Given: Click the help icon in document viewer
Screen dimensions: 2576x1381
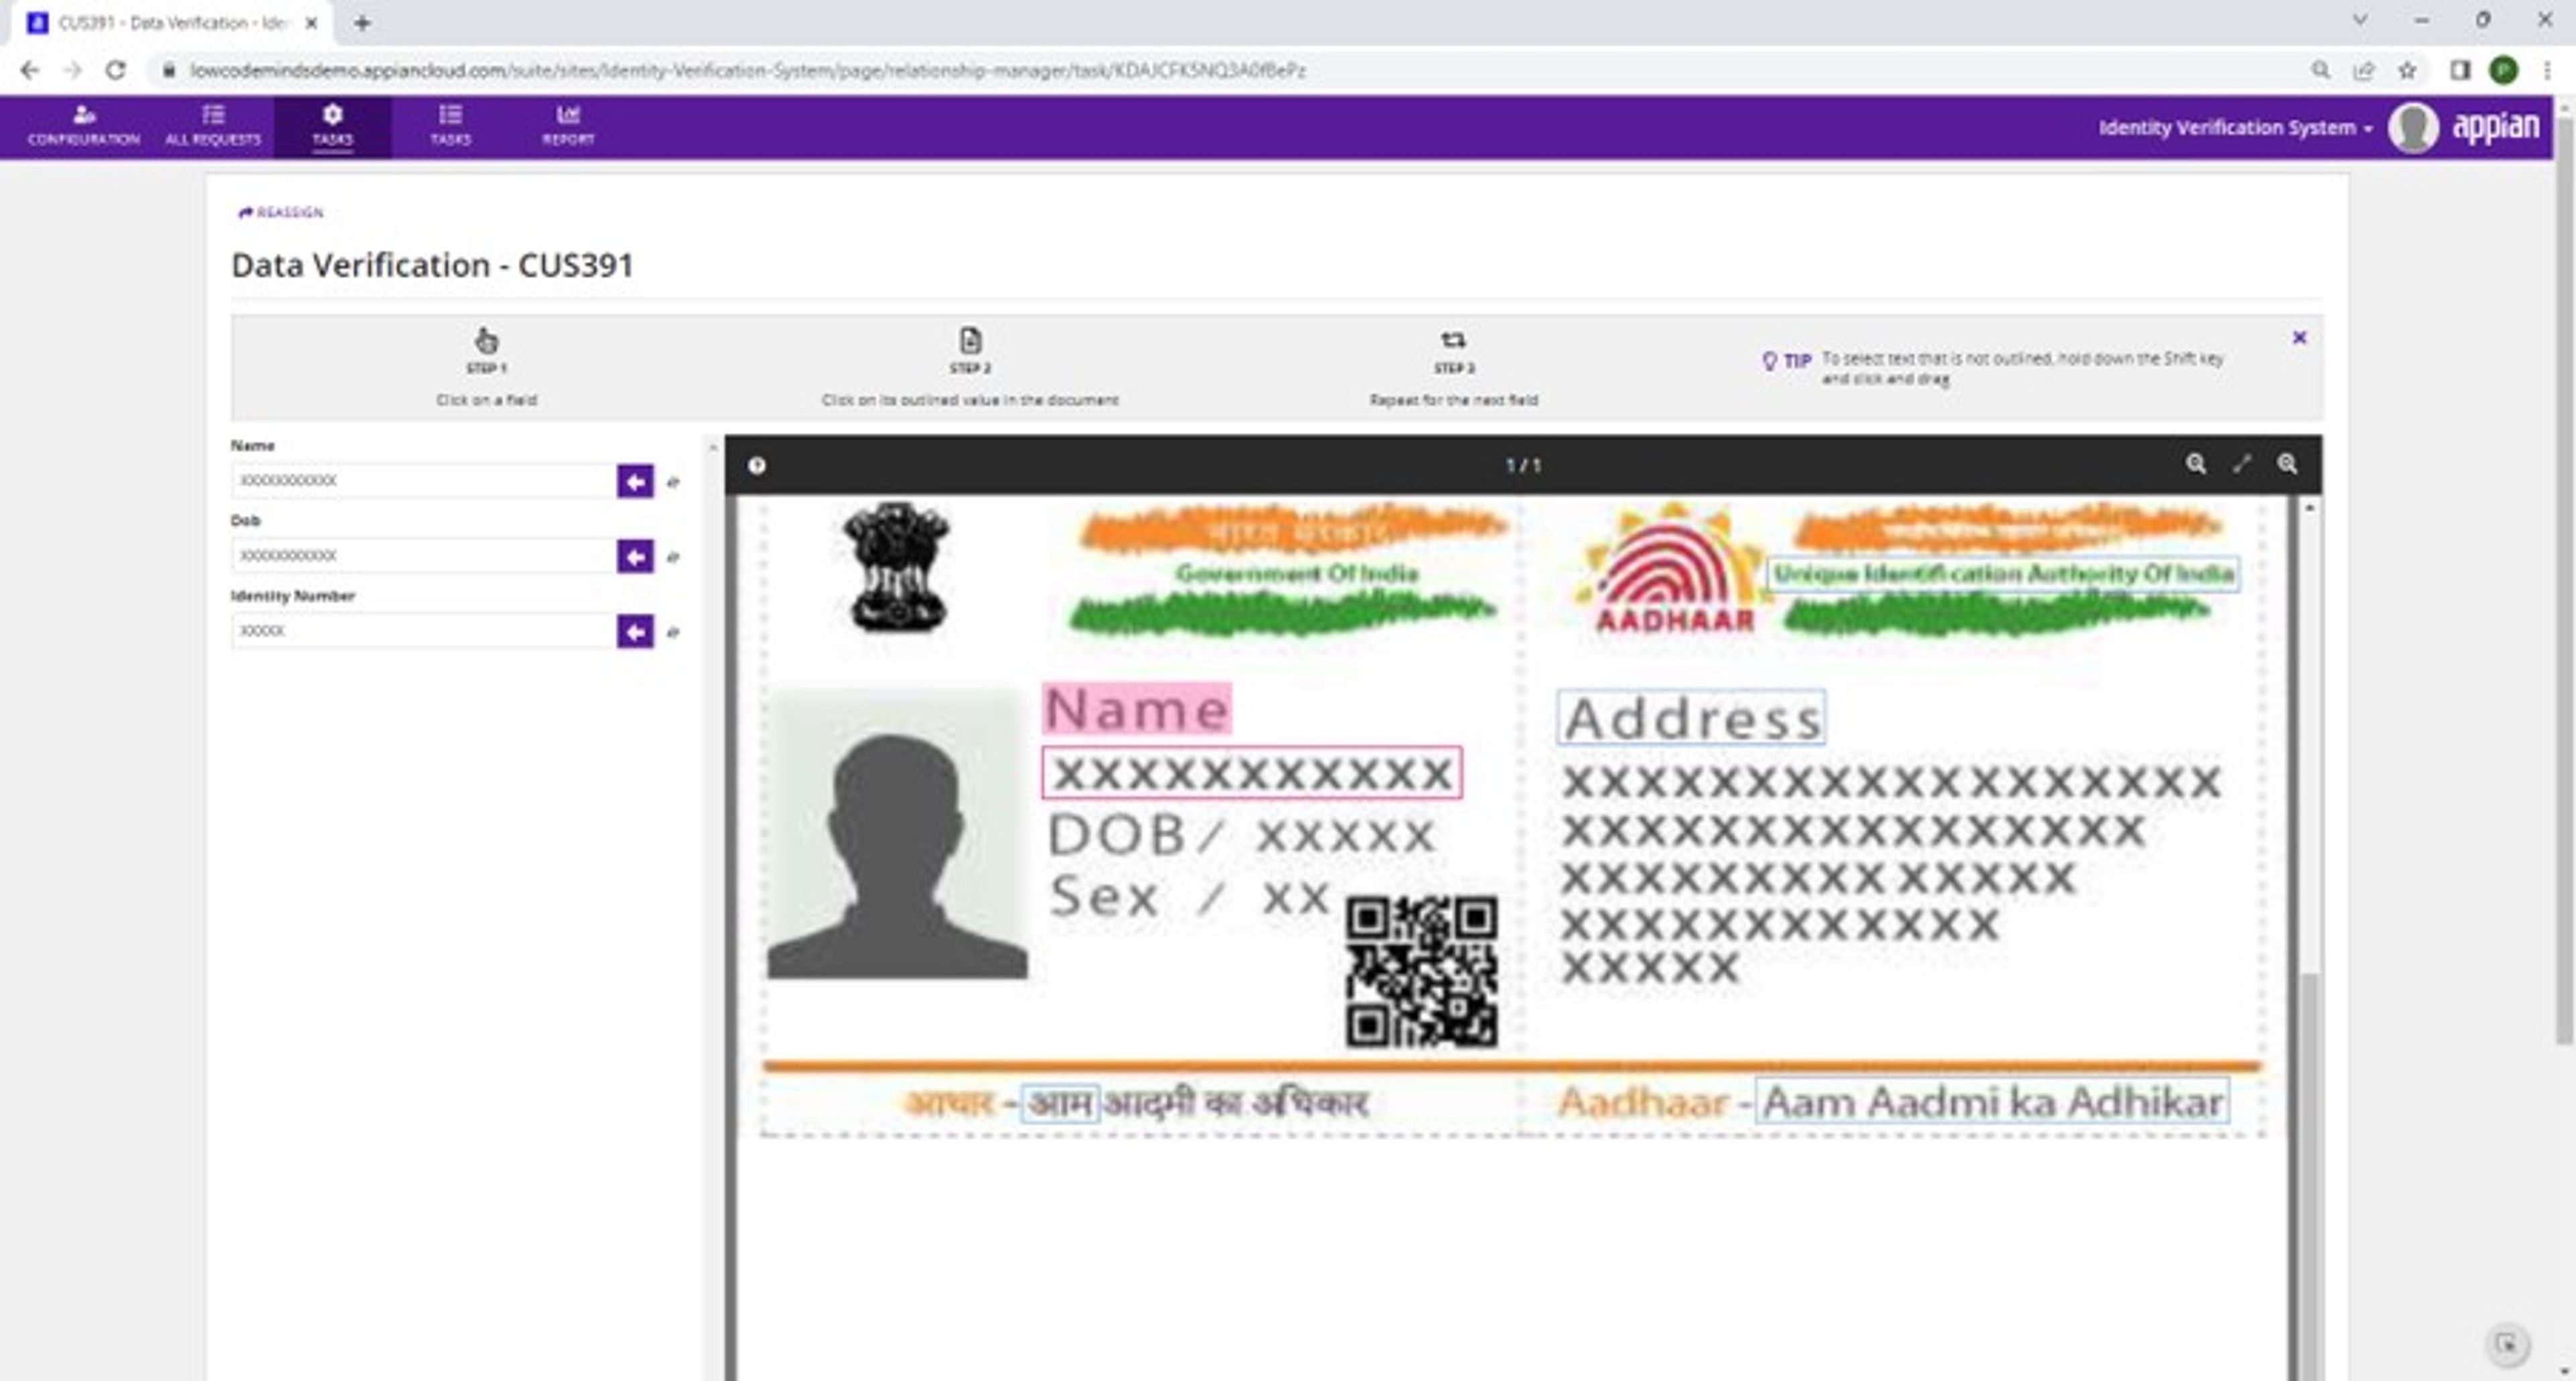Looking at the screenshot, I should point(757,465).
